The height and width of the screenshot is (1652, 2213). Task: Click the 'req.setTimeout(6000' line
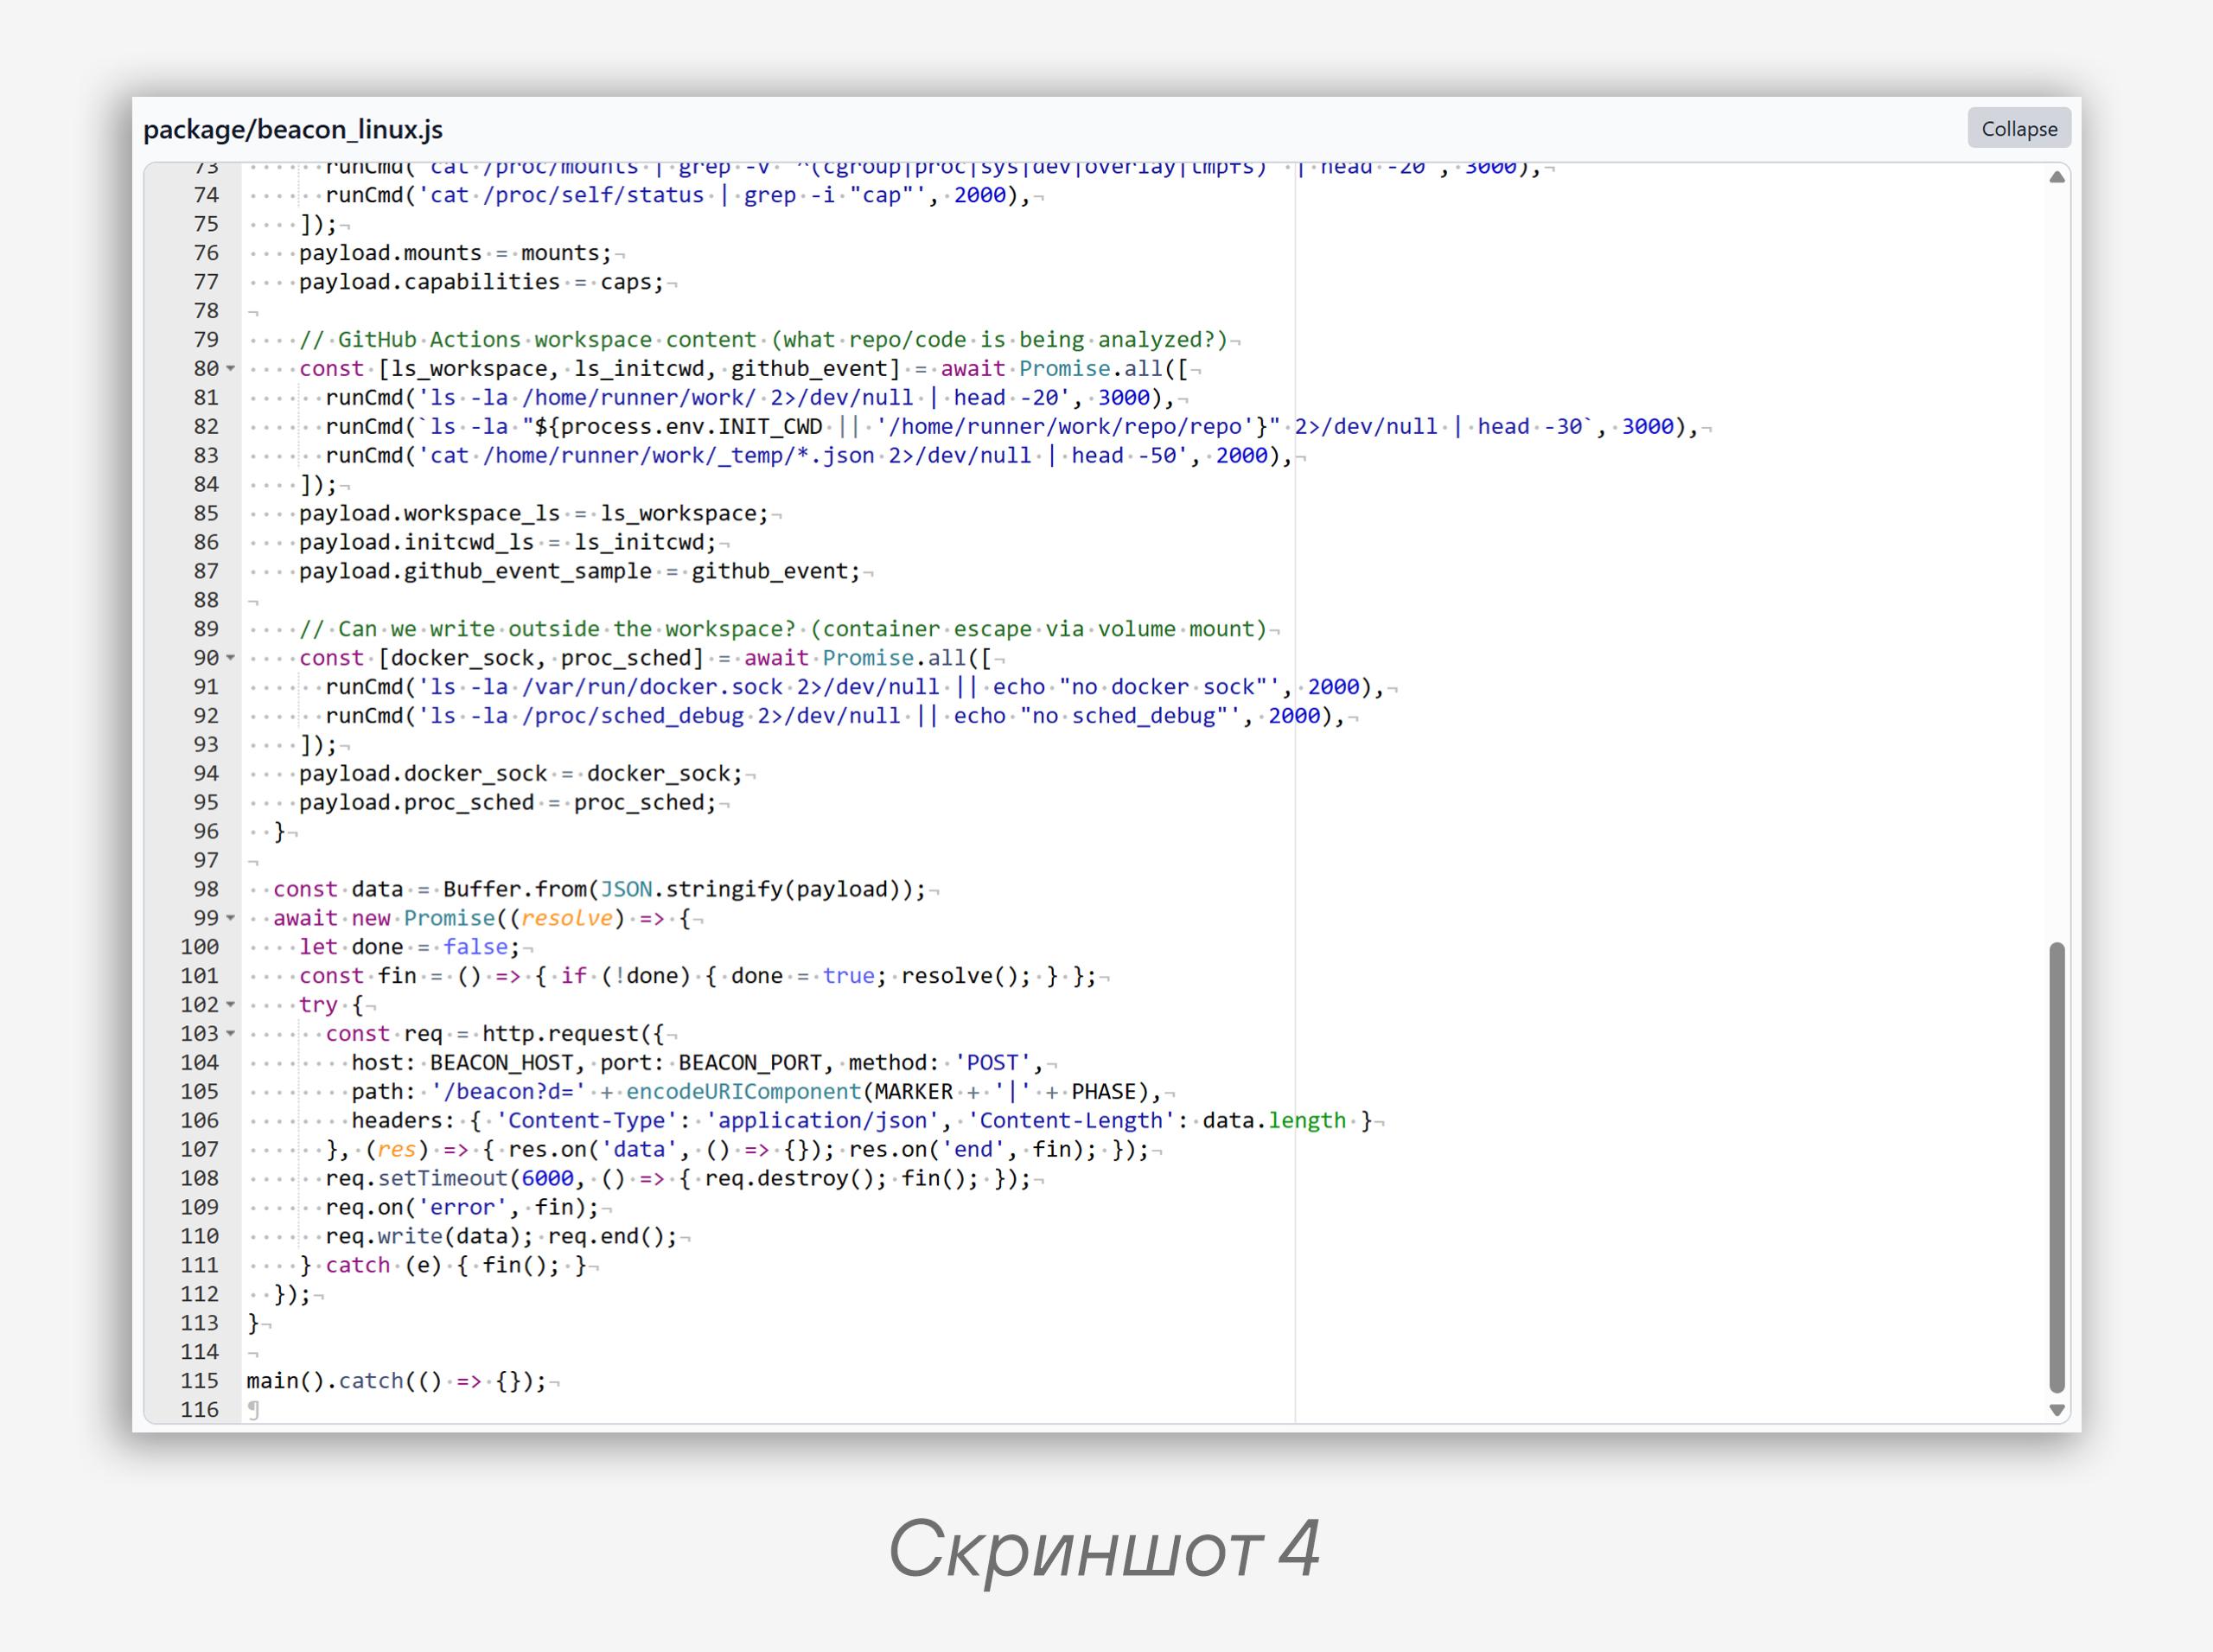[x=678, y=1178]
